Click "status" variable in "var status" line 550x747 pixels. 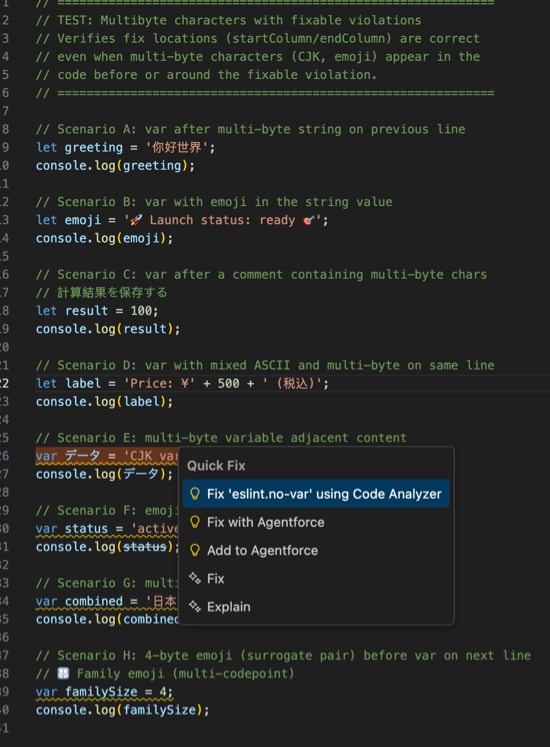click(x=86, y=528)
